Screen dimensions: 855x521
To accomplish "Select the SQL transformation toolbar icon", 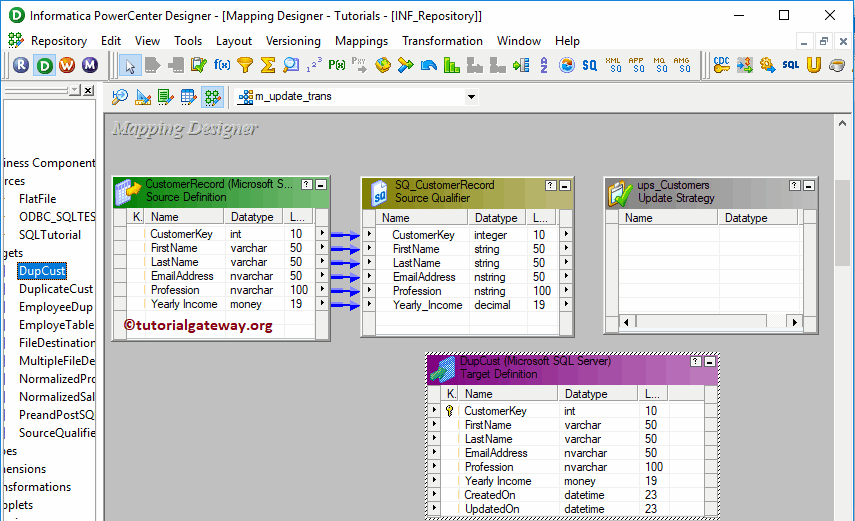I will [790, 65].
